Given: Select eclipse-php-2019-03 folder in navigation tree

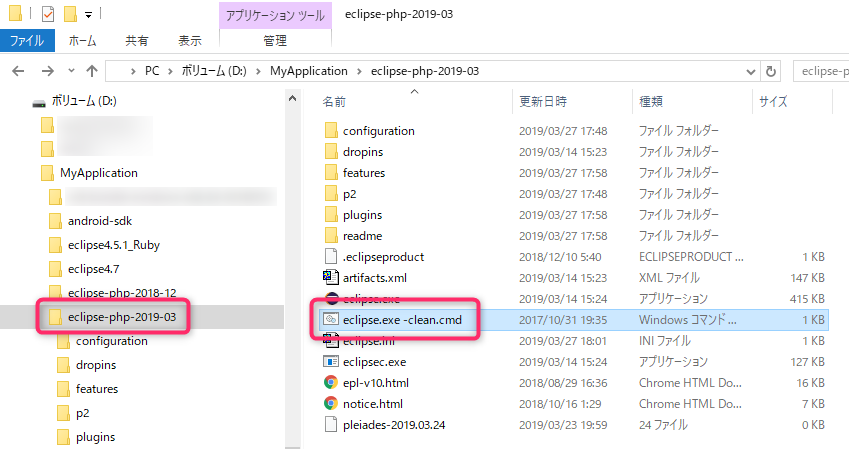Looking at the screenshot, I should tap(122, 317).
